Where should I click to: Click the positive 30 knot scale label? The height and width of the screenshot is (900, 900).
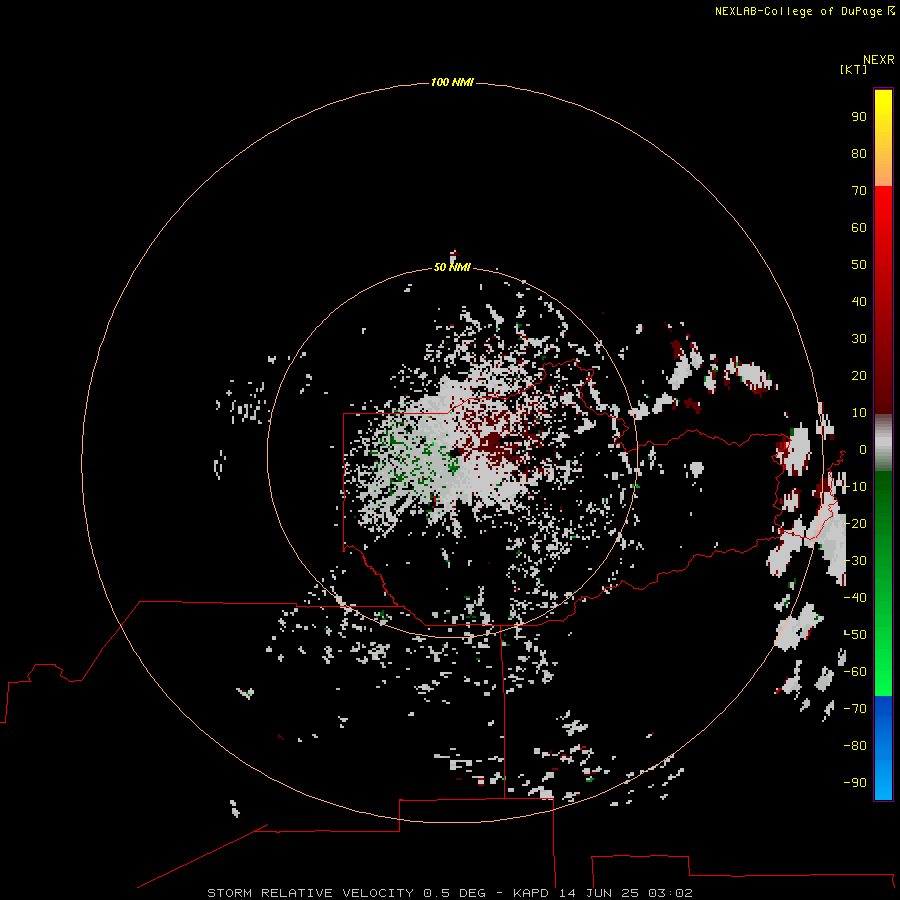[859, 339]
